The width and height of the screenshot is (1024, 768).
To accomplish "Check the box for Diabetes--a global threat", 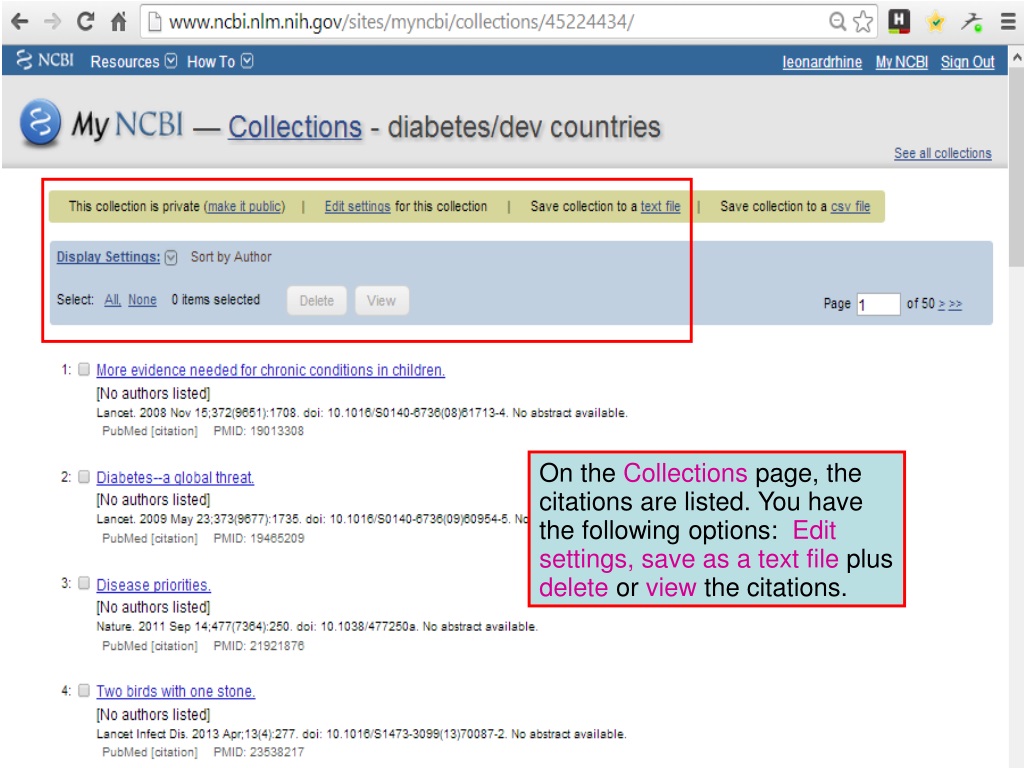I will [84, 477].
